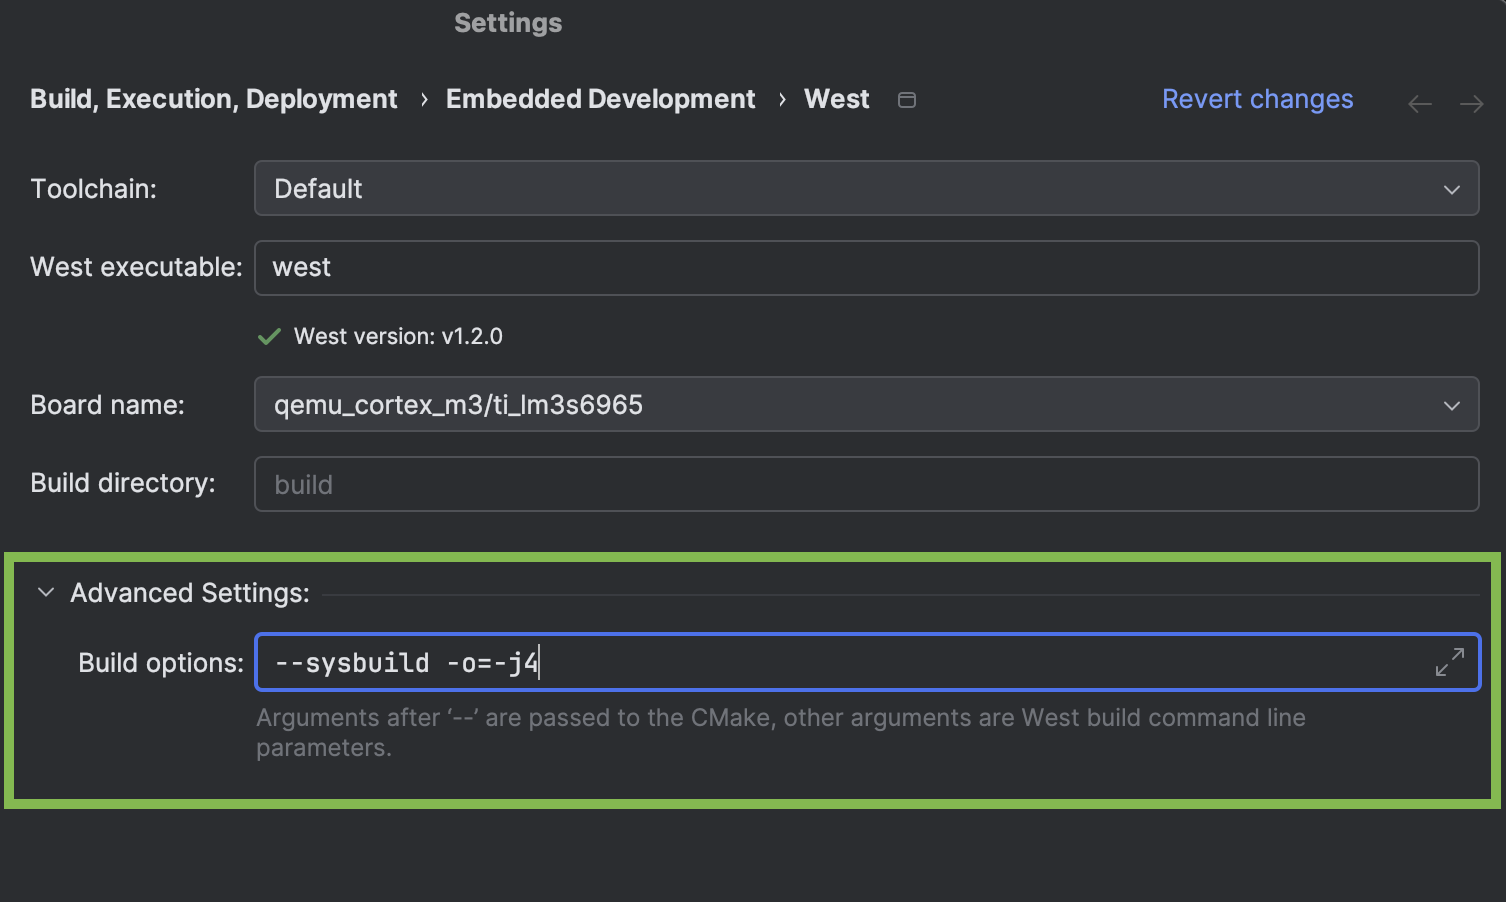Click the Settings title
The height and width of the screenshot is (902, 1506).
pos(508,23)
